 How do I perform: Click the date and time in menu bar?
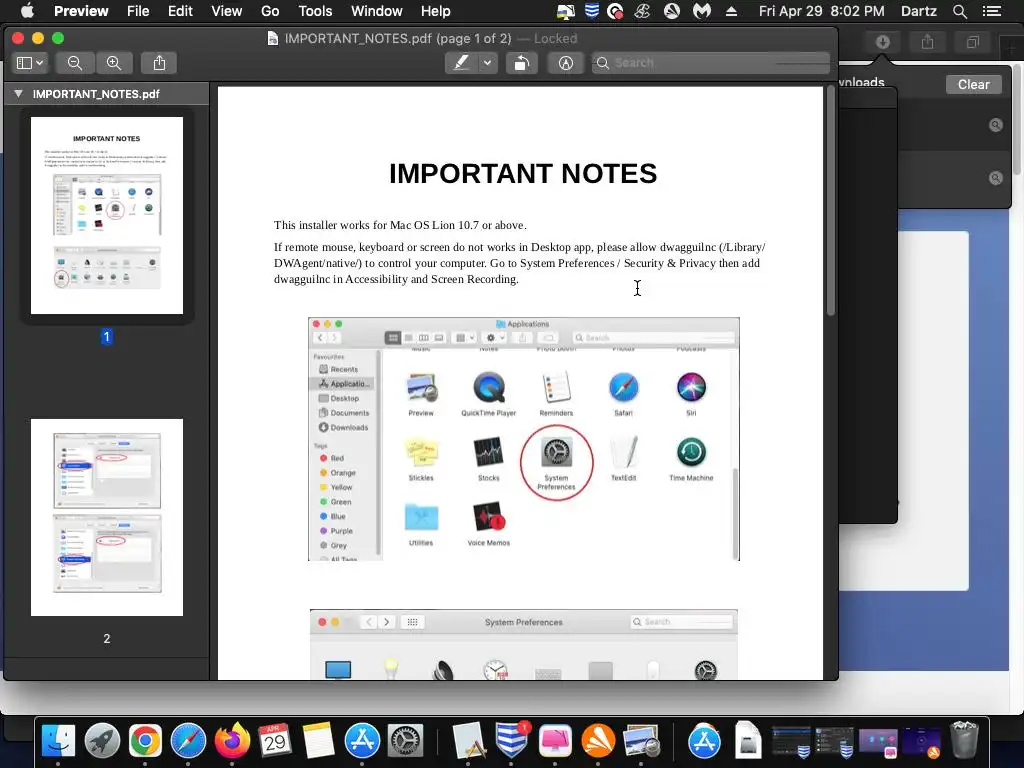[822, 11]
